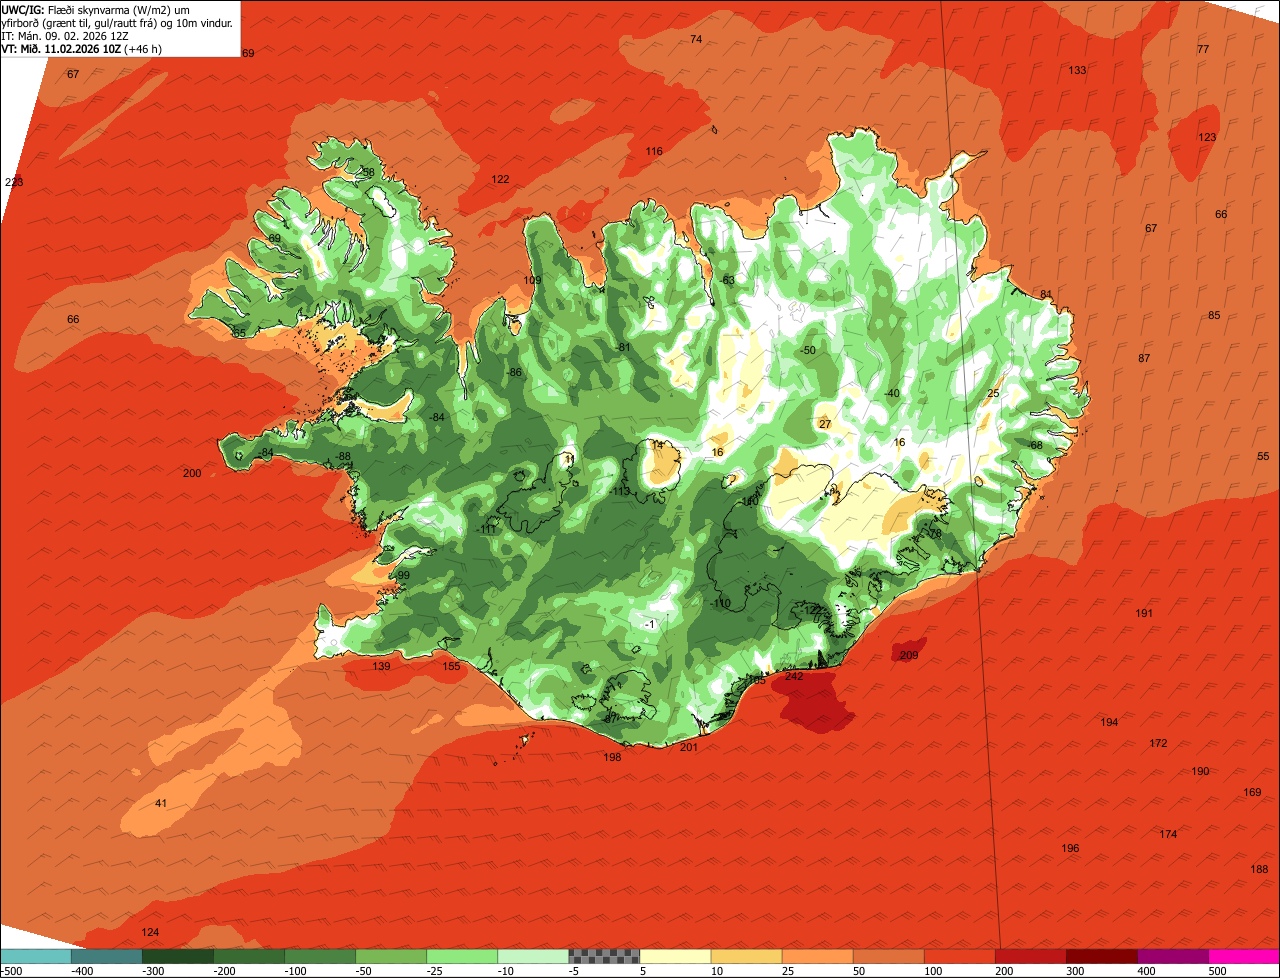Click the ocean value "174"
Viewport: 1280px width, 978px height.
(x=1168, y=834)
